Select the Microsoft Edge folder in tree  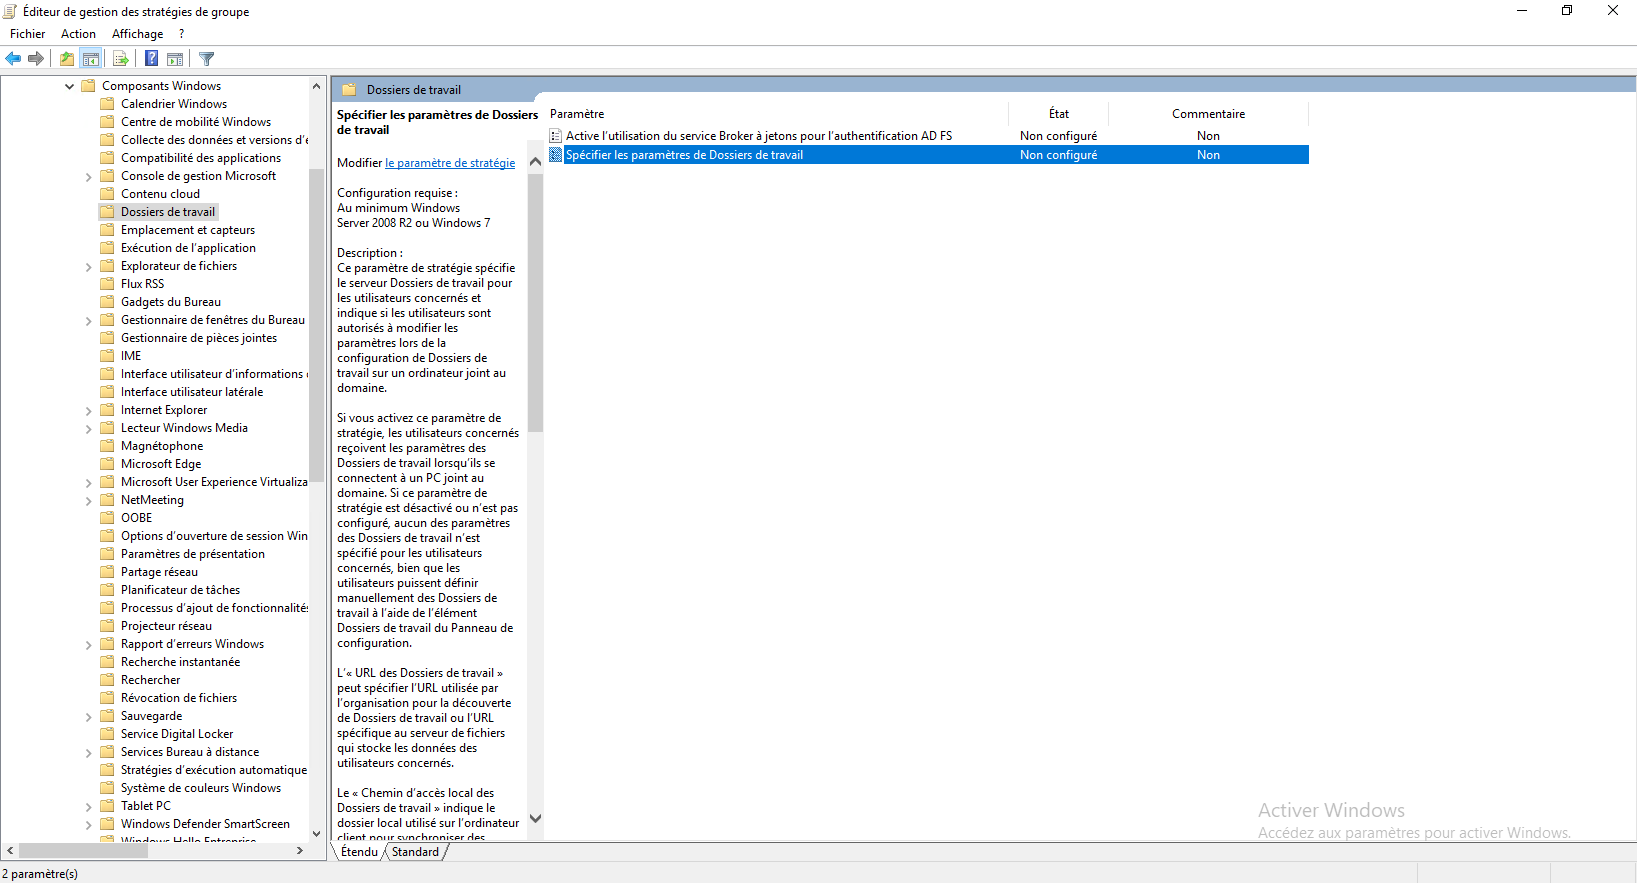click(x=160, y=464)
